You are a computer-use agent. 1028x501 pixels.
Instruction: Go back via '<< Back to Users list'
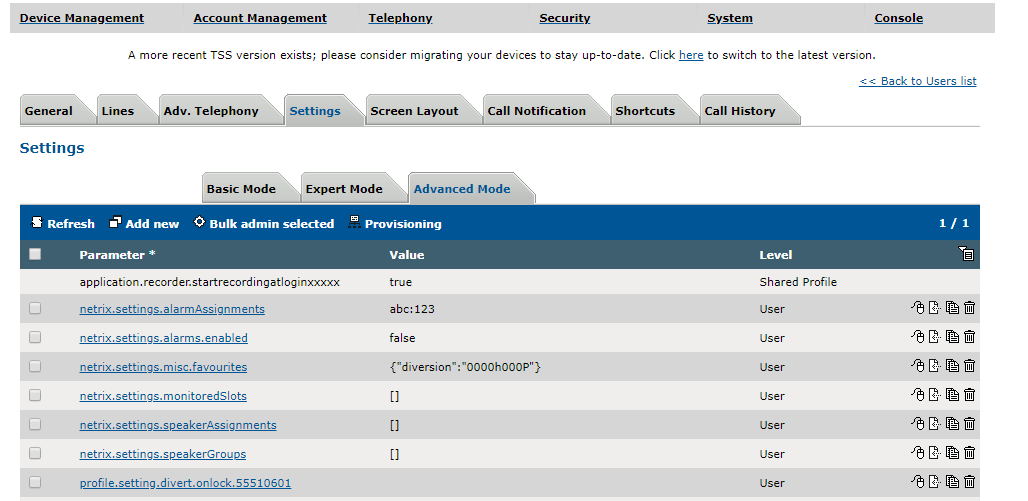pyautogui.click(x=918, y=81)
